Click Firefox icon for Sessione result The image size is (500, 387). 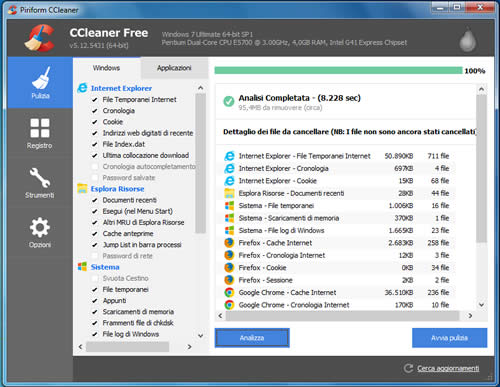coord(229,280)
